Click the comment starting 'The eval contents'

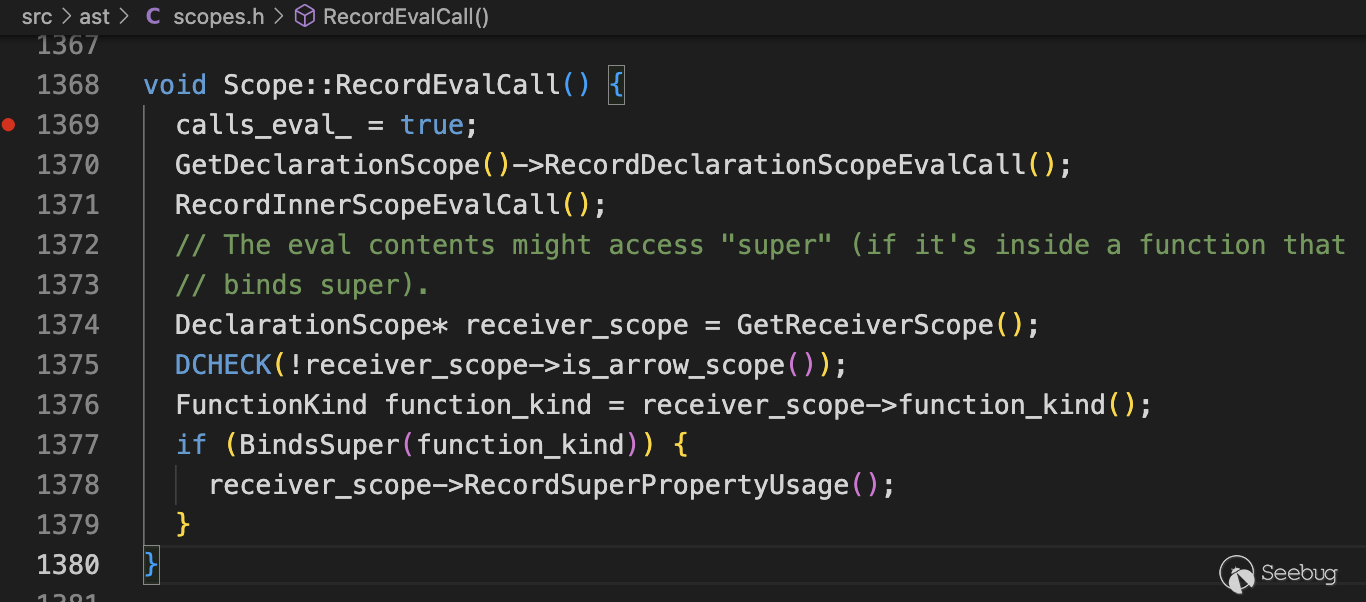(x=760, y=245)
